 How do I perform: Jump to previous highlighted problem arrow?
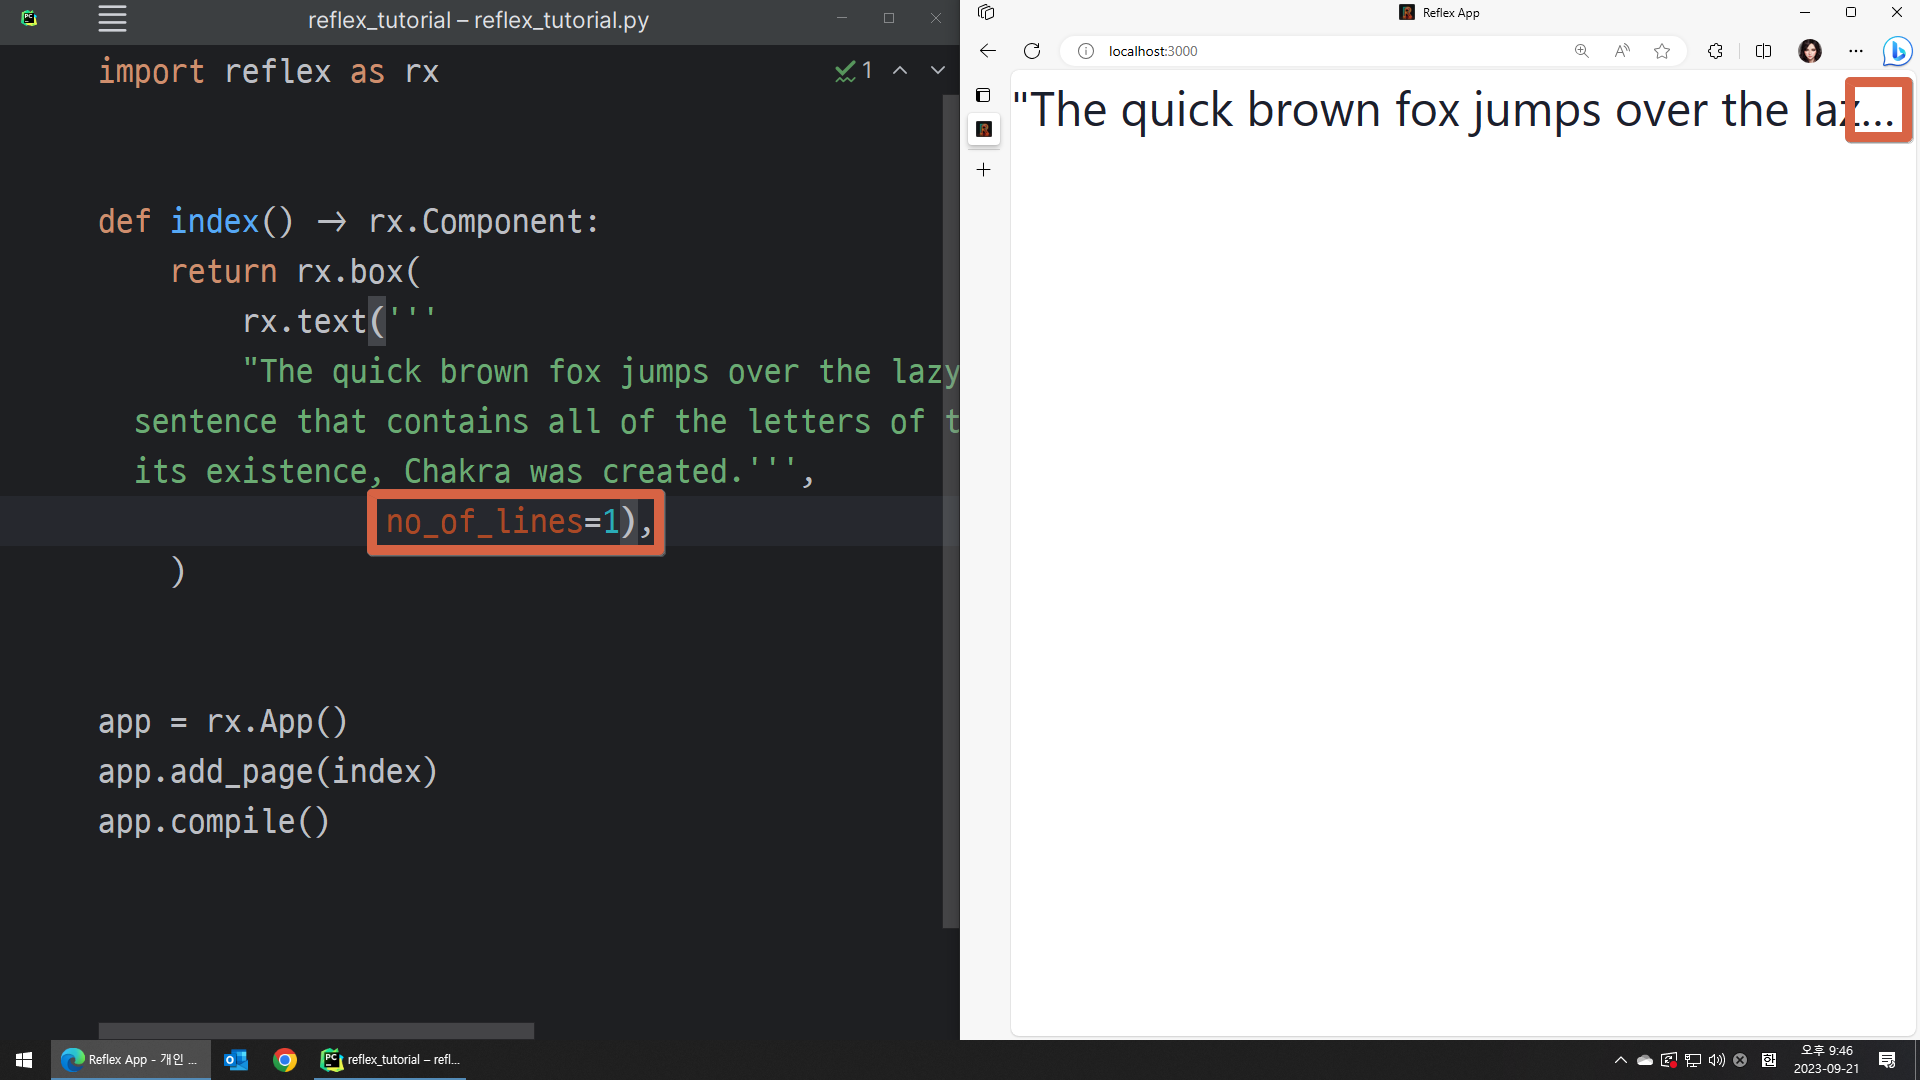pyautogui.click(x=900, y=70)
